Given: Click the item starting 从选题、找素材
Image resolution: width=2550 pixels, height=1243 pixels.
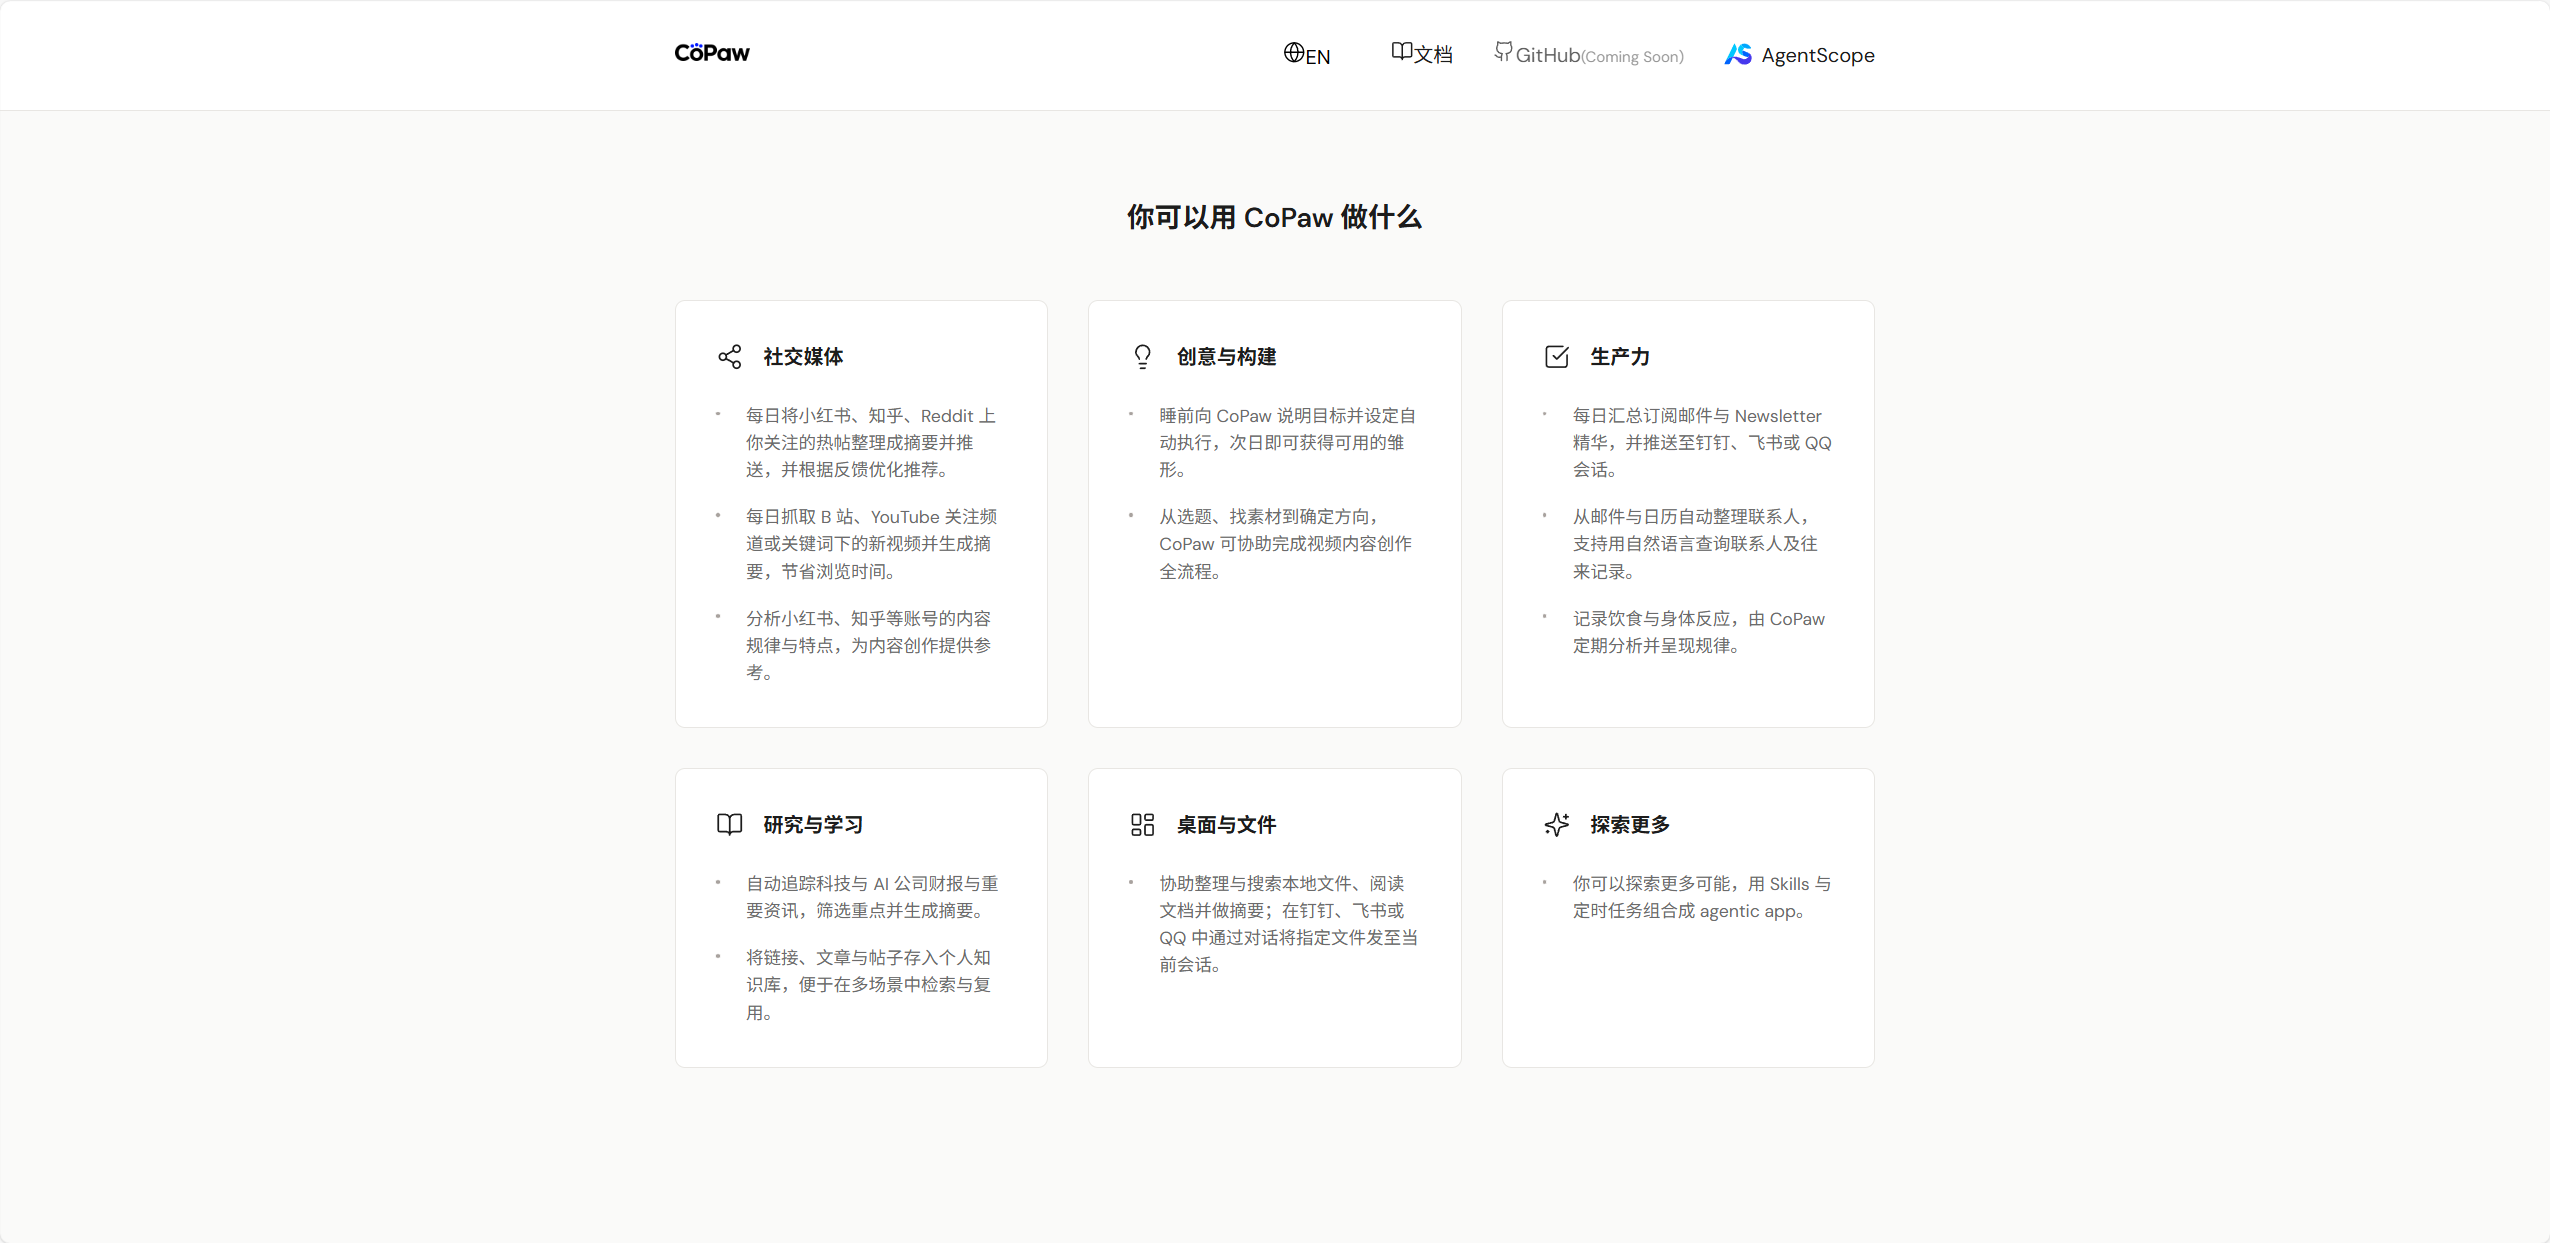Looking at the screenshot, I should (x=1286, y=544).
